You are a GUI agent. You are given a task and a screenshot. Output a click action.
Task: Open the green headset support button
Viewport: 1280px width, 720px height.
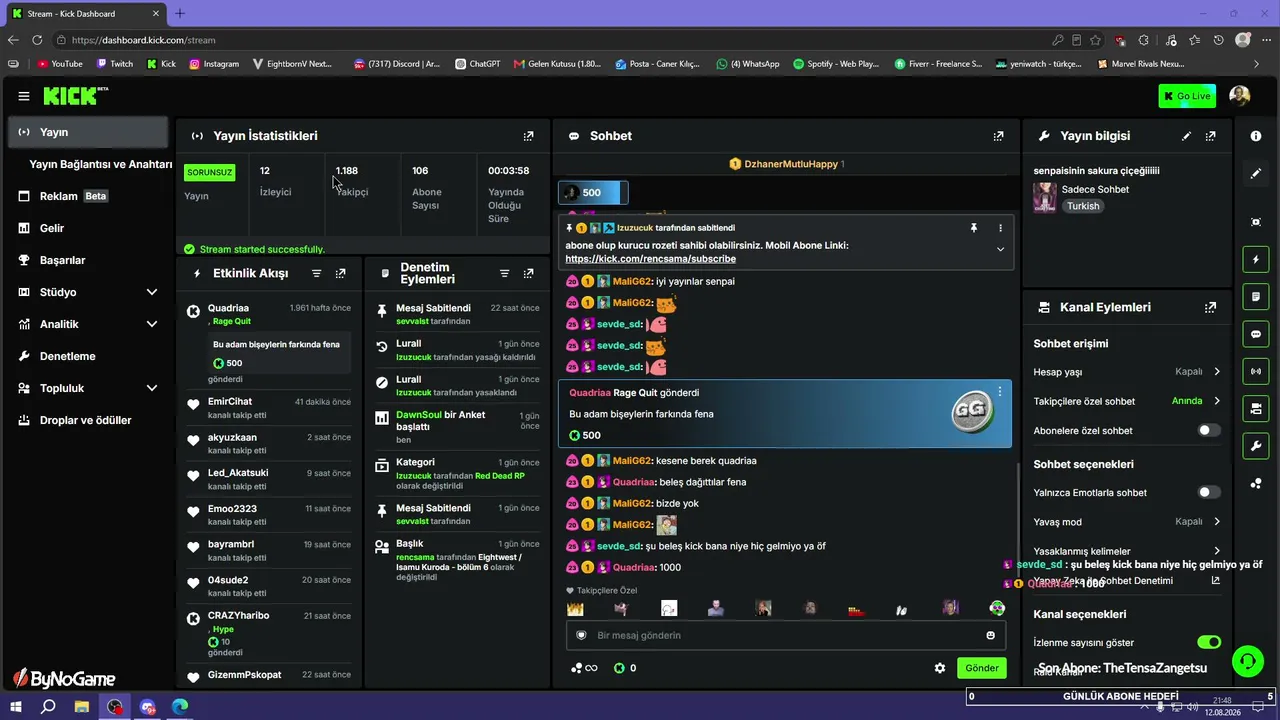coord(1247,661)
